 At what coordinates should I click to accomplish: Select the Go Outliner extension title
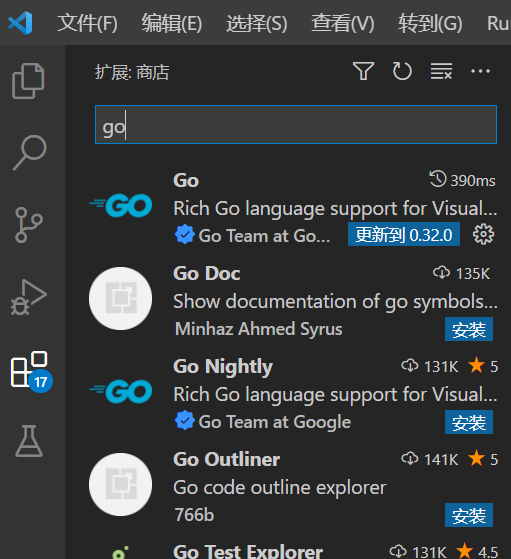tap(226, 459)
